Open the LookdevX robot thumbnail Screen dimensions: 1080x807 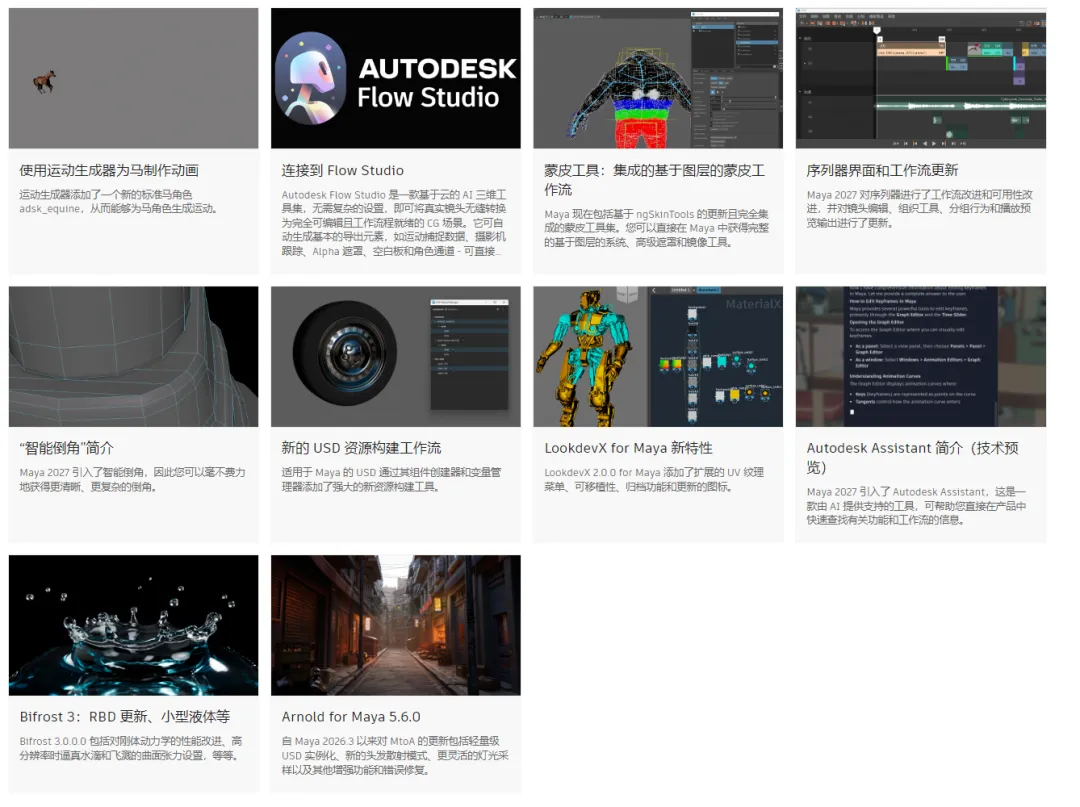pyautogui.click(x=658, y=357)
